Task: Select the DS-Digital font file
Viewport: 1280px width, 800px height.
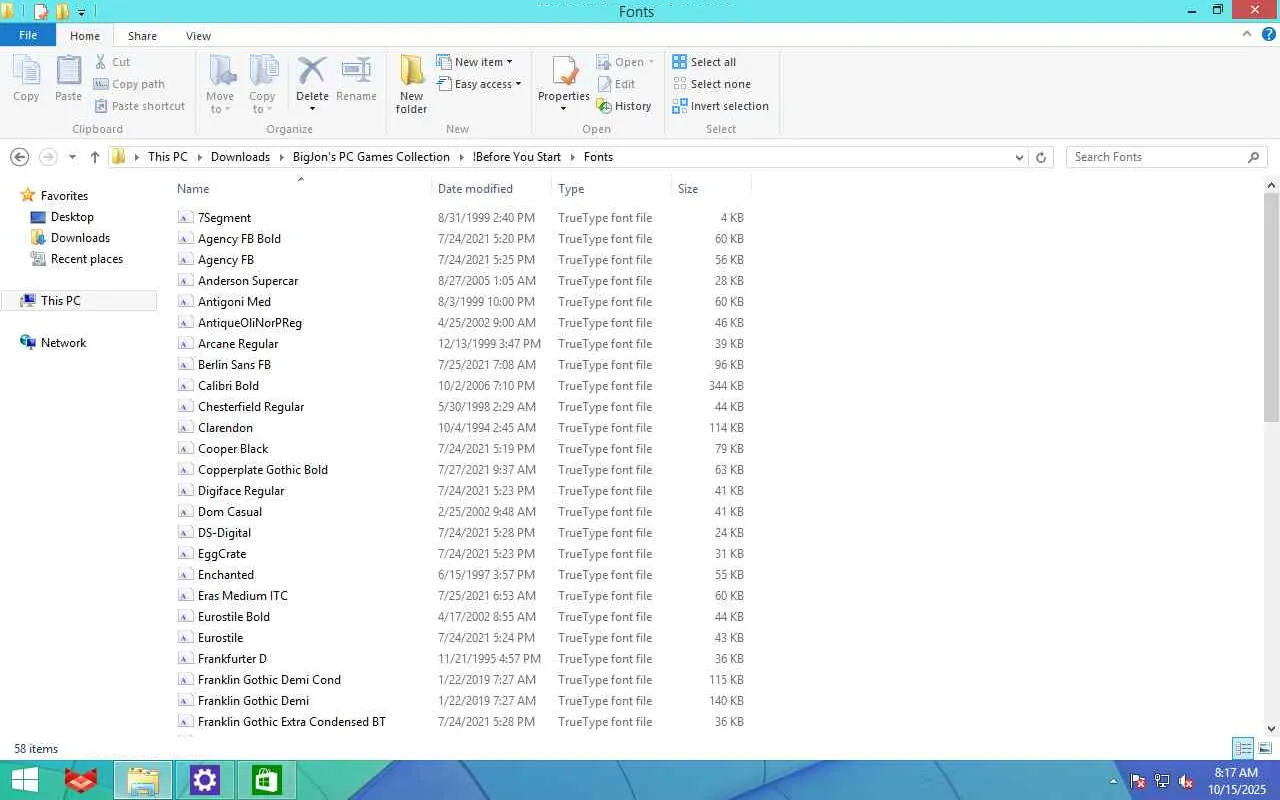Action: click(x=224, y=533)
